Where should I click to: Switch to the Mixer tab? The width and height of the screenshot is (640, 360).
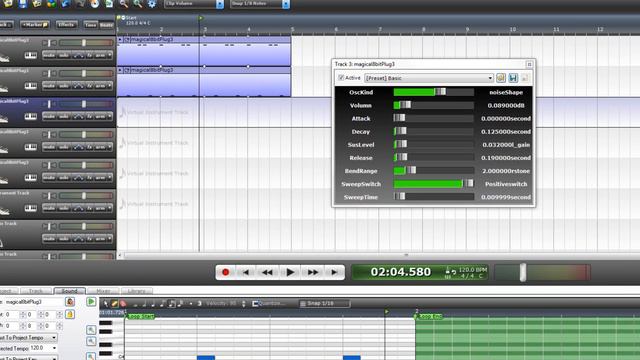coord(103,291)
